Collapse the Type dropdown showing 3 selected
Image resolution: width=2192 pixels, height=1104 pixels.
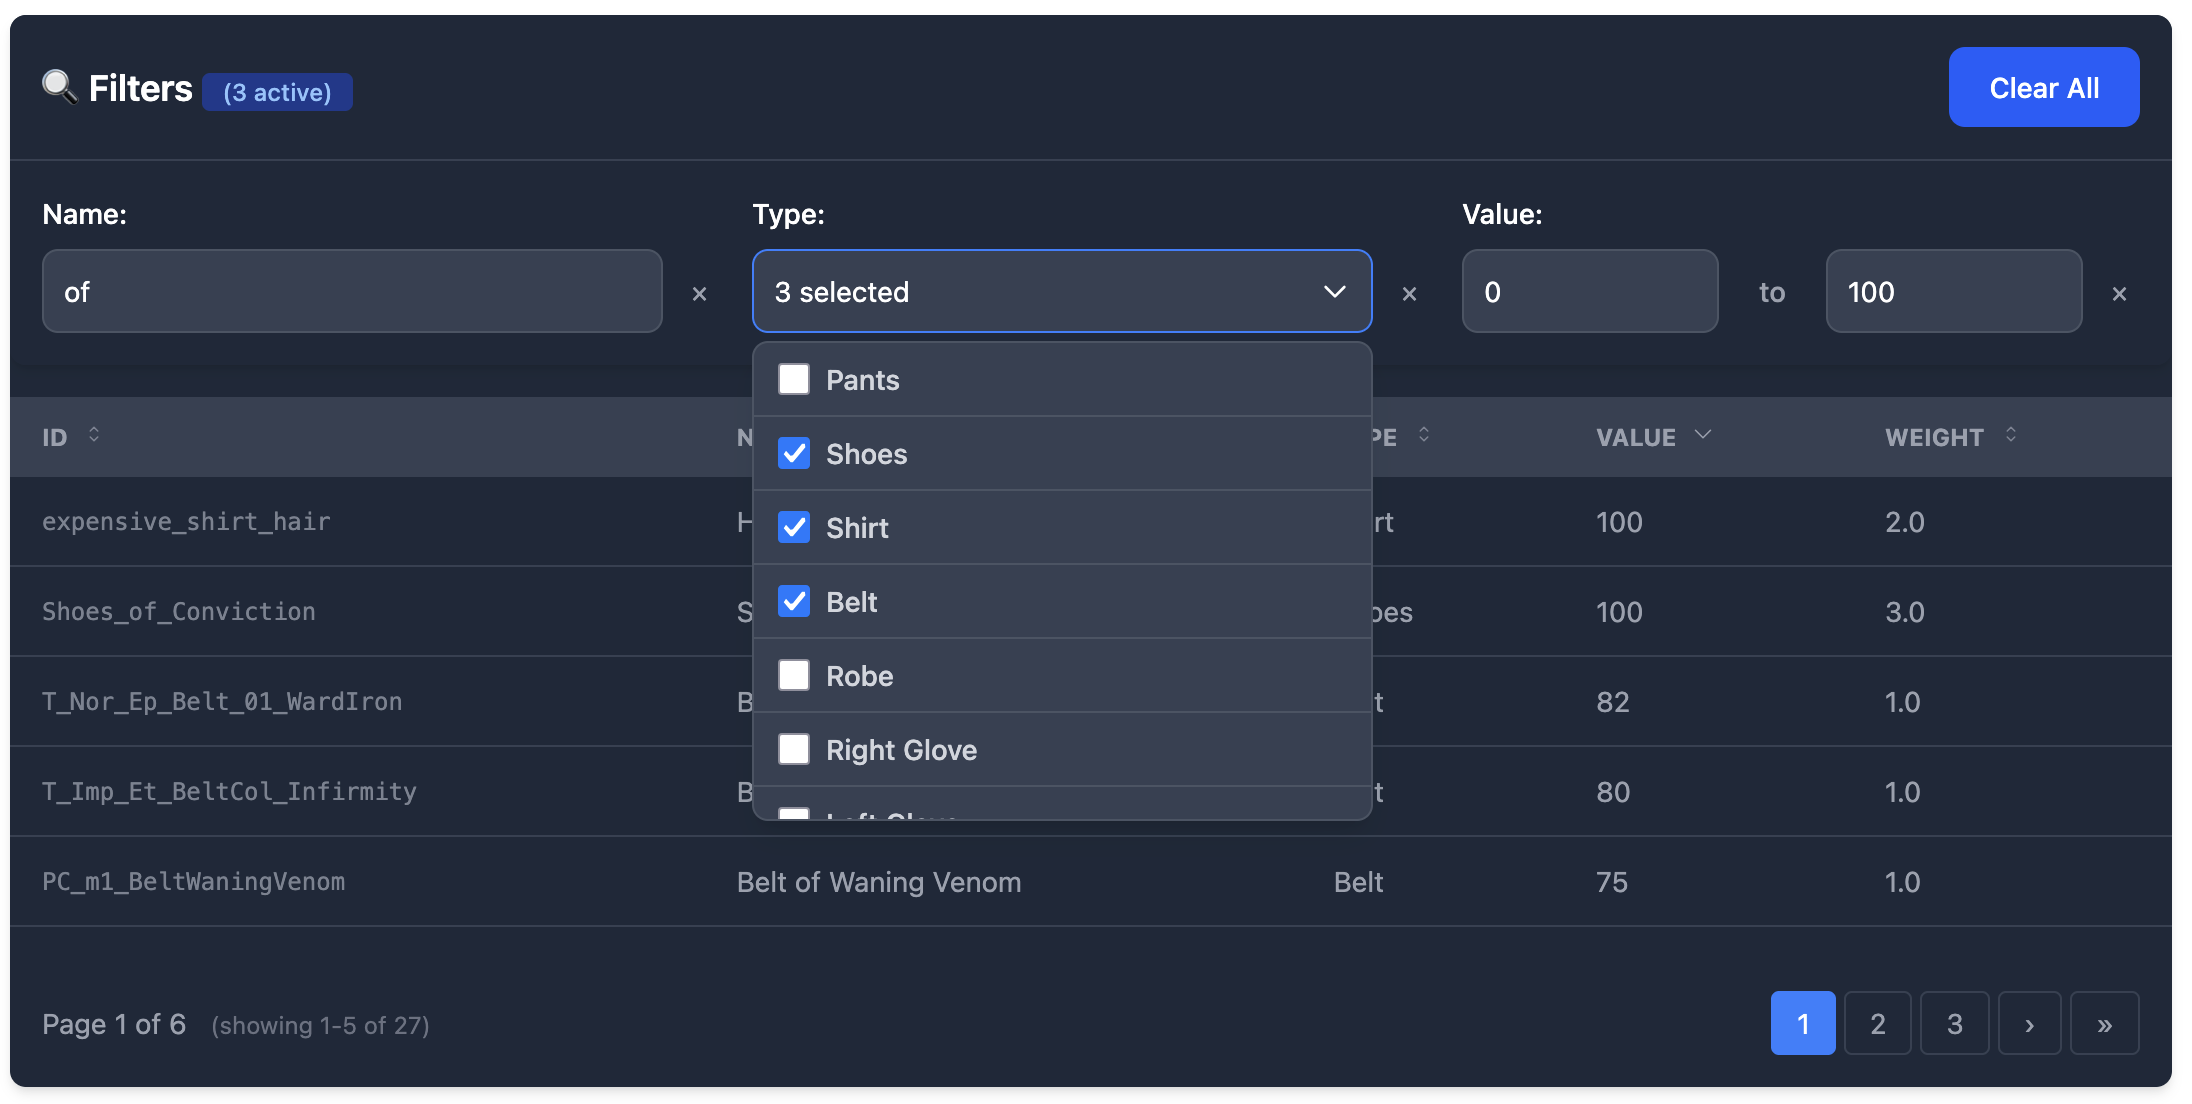(1335, 291)
